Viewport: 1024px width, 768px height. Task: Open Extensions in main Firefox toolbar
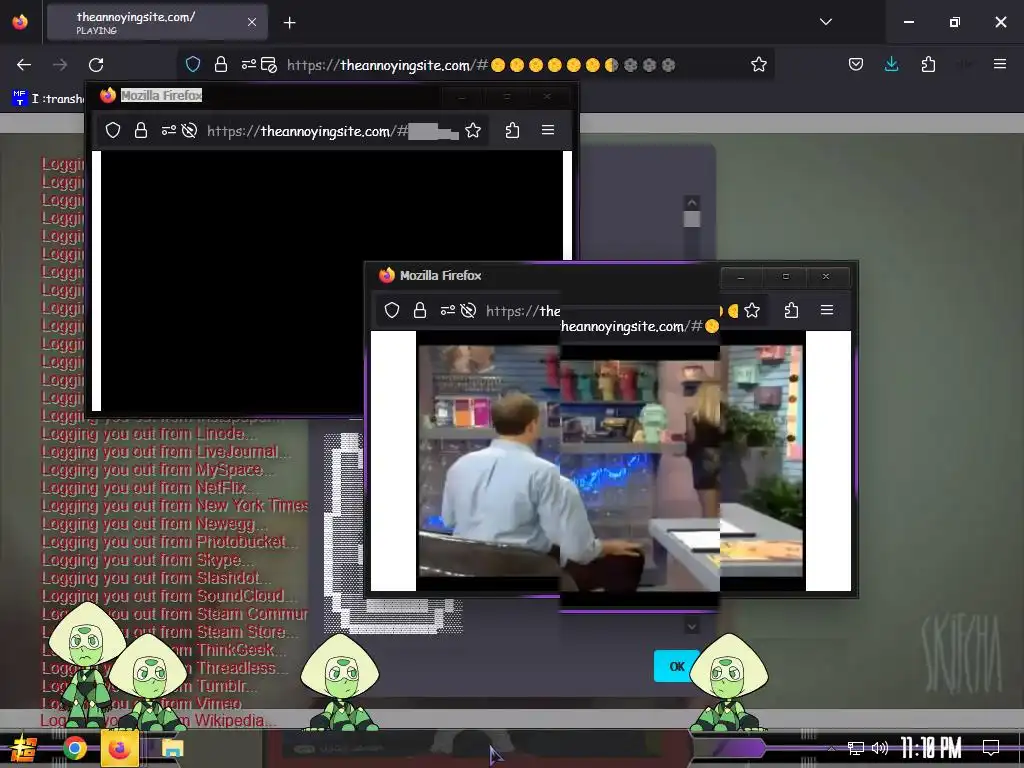tap(928, 64)
